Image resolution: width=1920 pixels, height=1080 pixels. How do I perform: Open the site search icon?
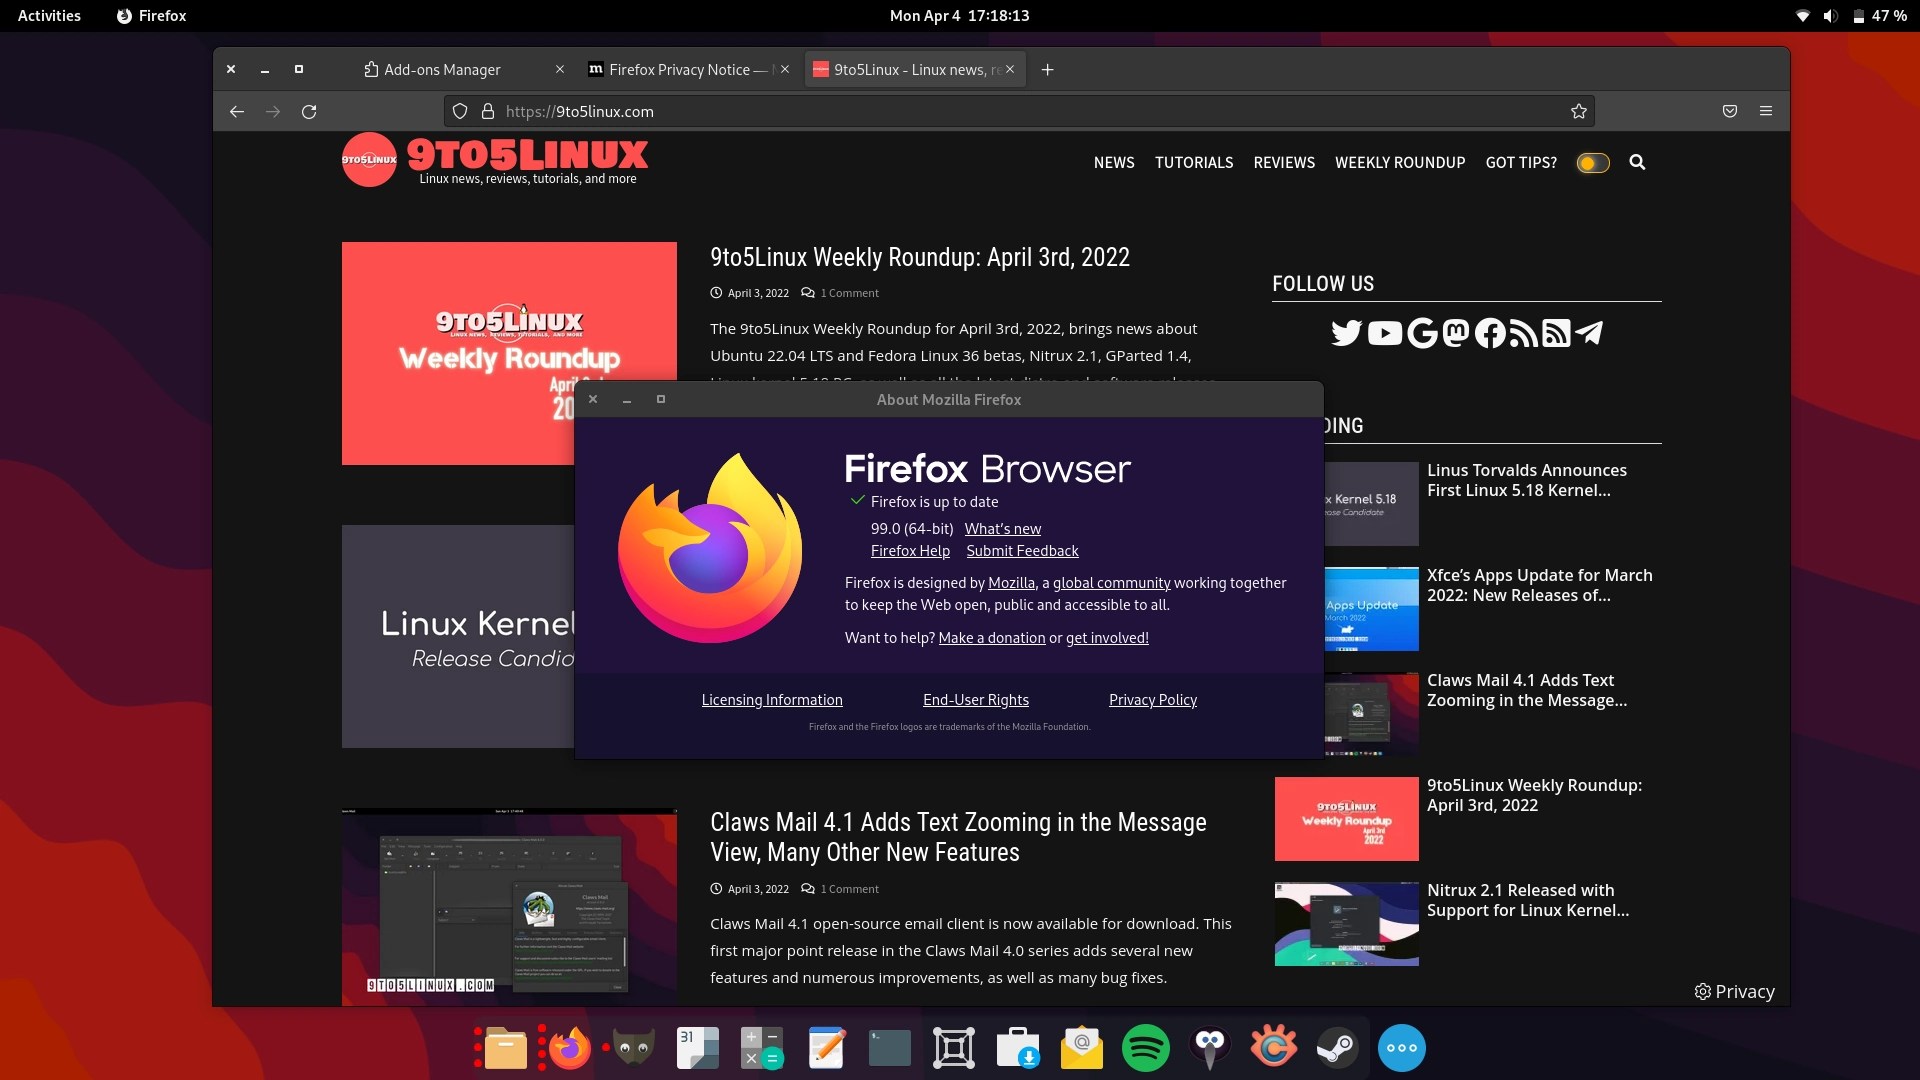pos(1637,162)
